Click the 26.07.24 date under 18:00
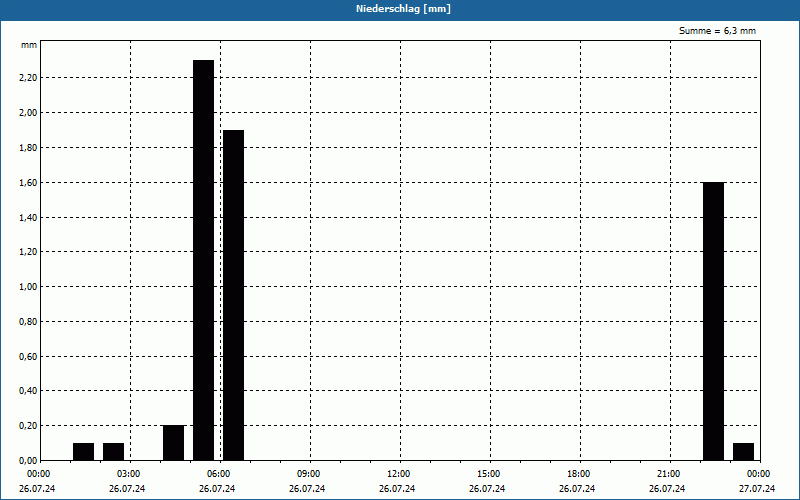This screenshot has height=500, width=800. [577, 489]
